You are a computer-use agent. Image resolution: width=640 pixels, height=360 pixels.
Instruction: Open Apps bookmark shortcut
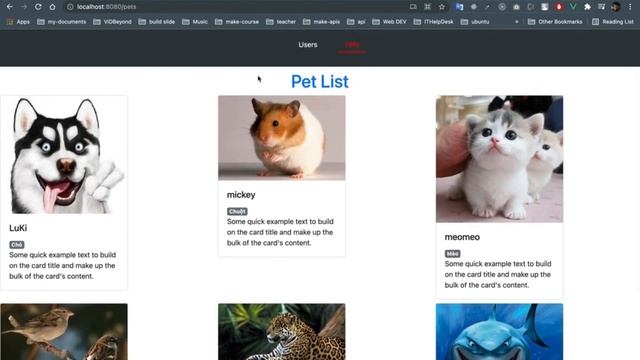click(x=18, y=22)
